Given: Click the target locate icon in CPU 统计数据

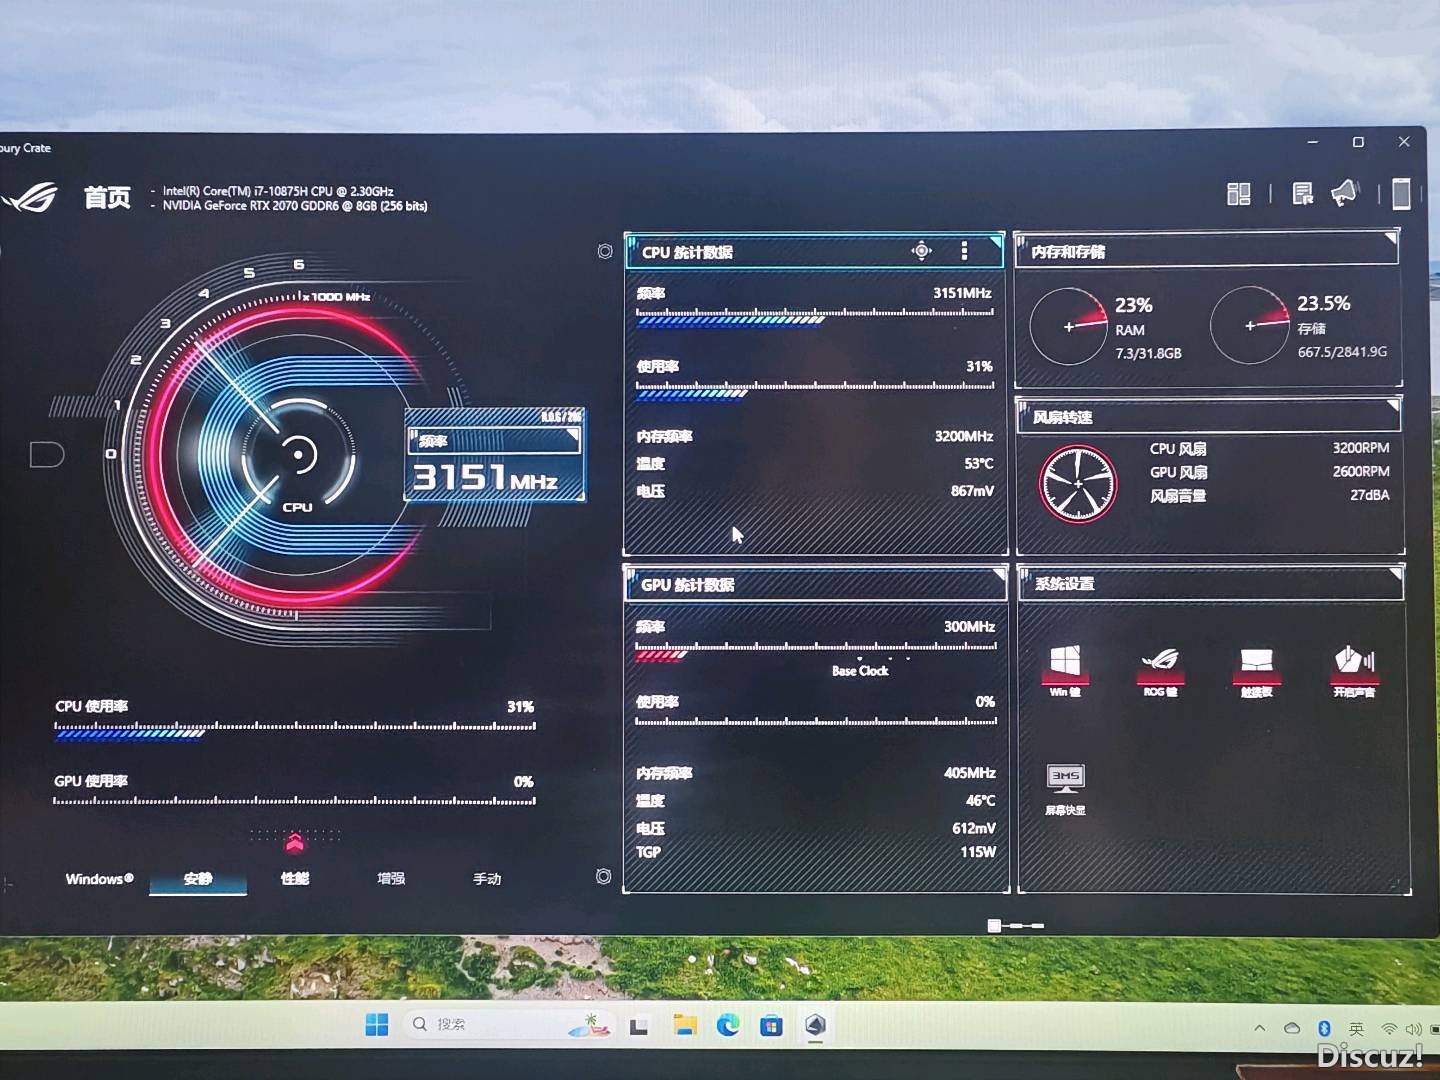Looking at the screenshot, I should (922, 251).
